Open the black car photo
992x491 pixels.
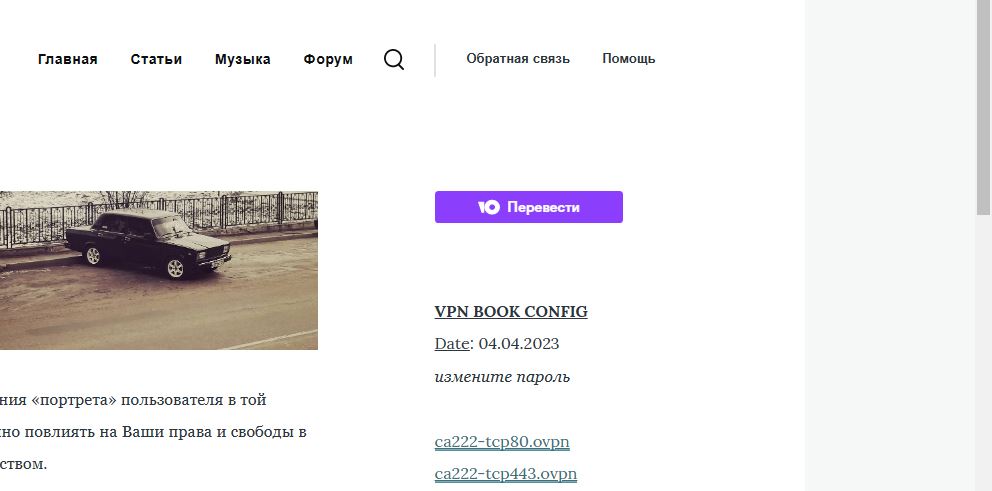(159, 270)
